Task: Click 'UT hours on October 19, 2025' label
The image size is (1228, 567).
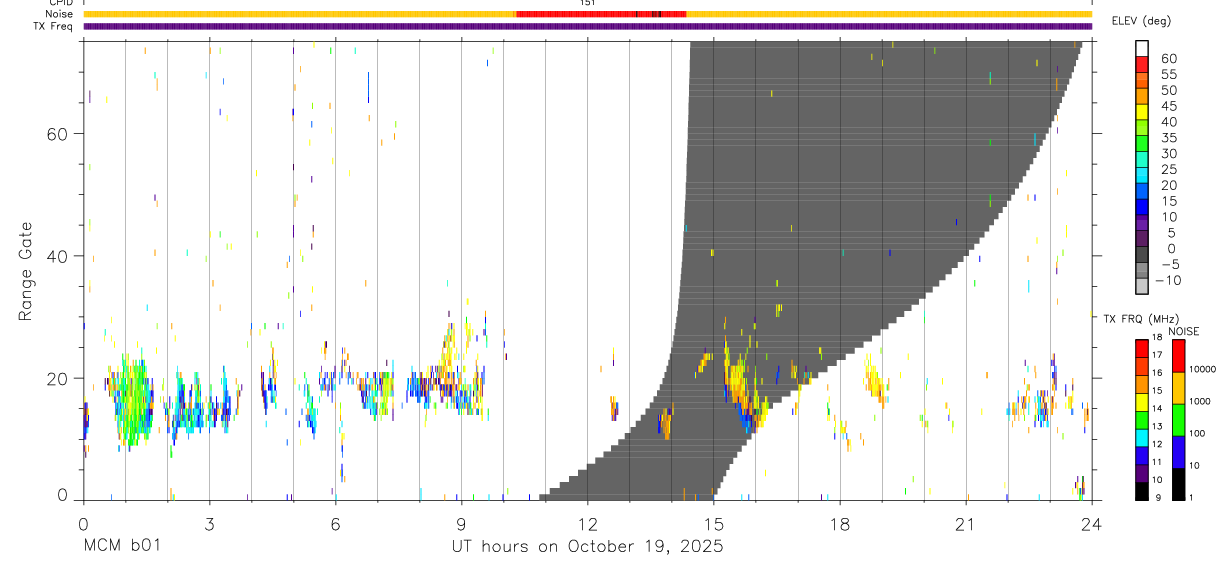Action: [x=587, y=546]
